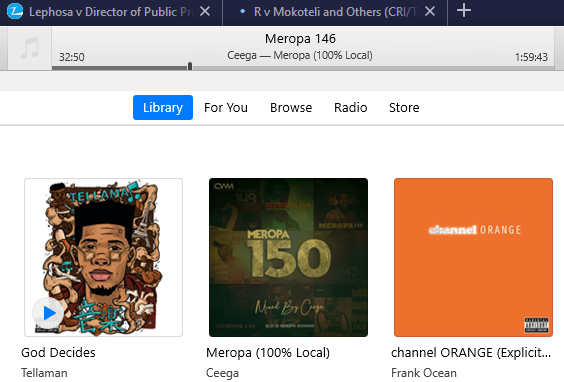This screenshot has width=564, height=382.
Task: Click the browser icon on the Lephosa tab
Action: pyautogui.click(x=15, y=11)
